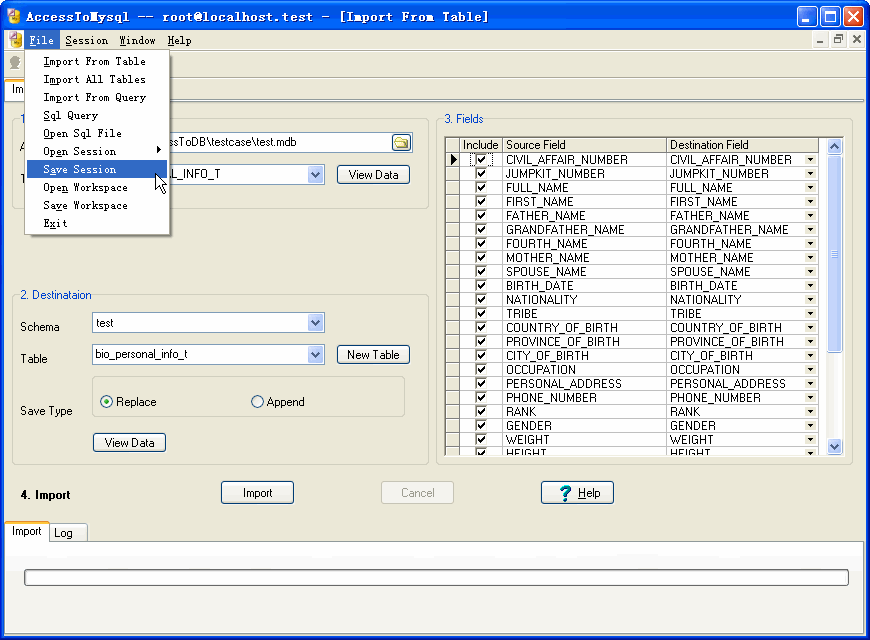Viewport: 870px width, 640px height.
Task: Choose Import From Table menu entry
Action: click(x=97, y=62)
